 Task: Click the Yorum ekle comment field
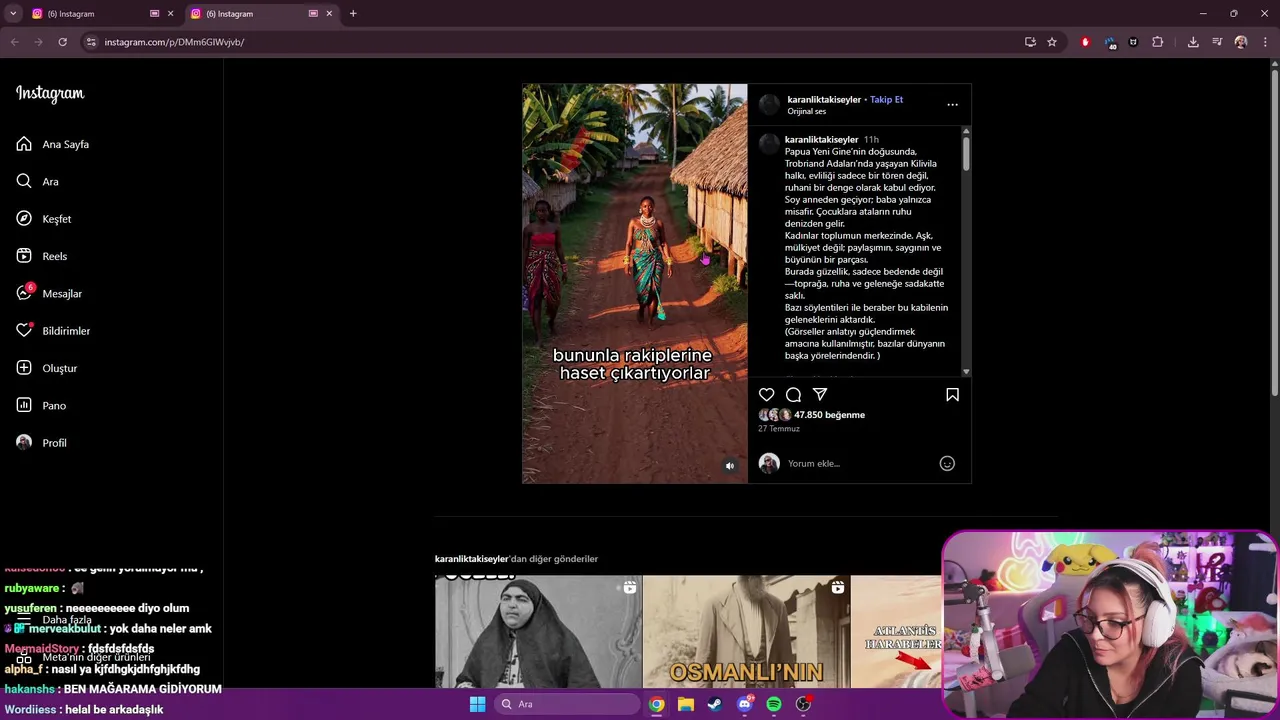(x=860, y=463)
